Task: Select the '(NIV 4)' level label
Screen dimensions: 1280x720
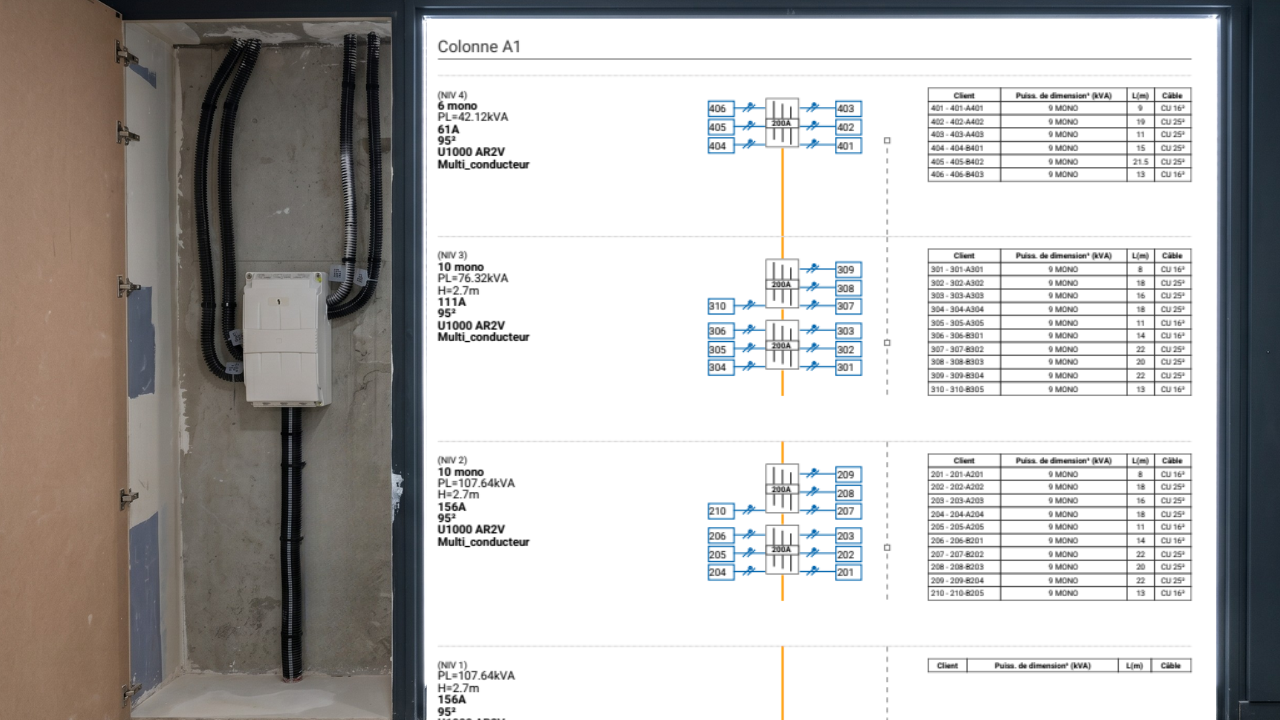Action: click(x=452, y=95)
